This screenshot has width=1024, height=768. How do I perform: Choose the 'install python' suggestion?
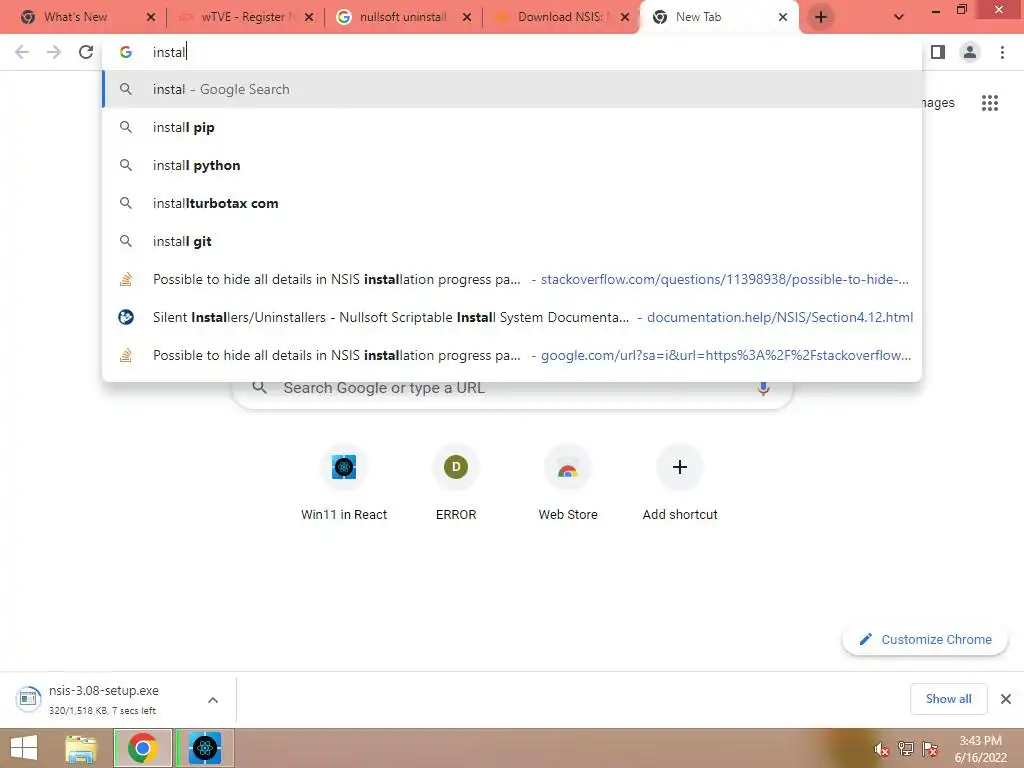(512, 165)
